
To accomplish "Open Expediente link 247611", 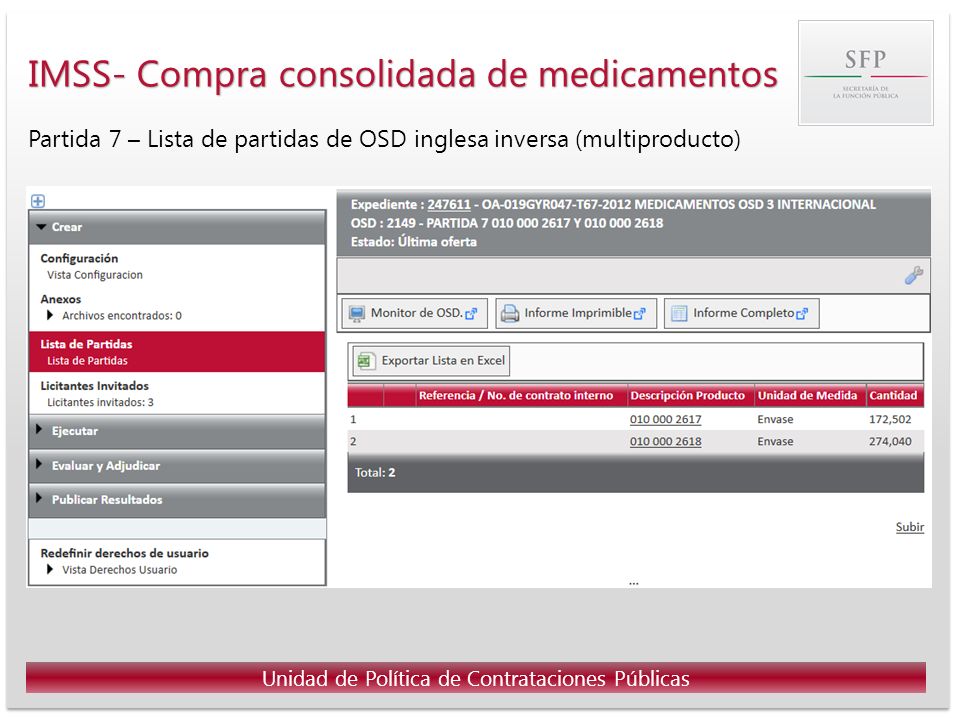I will 449,204.
